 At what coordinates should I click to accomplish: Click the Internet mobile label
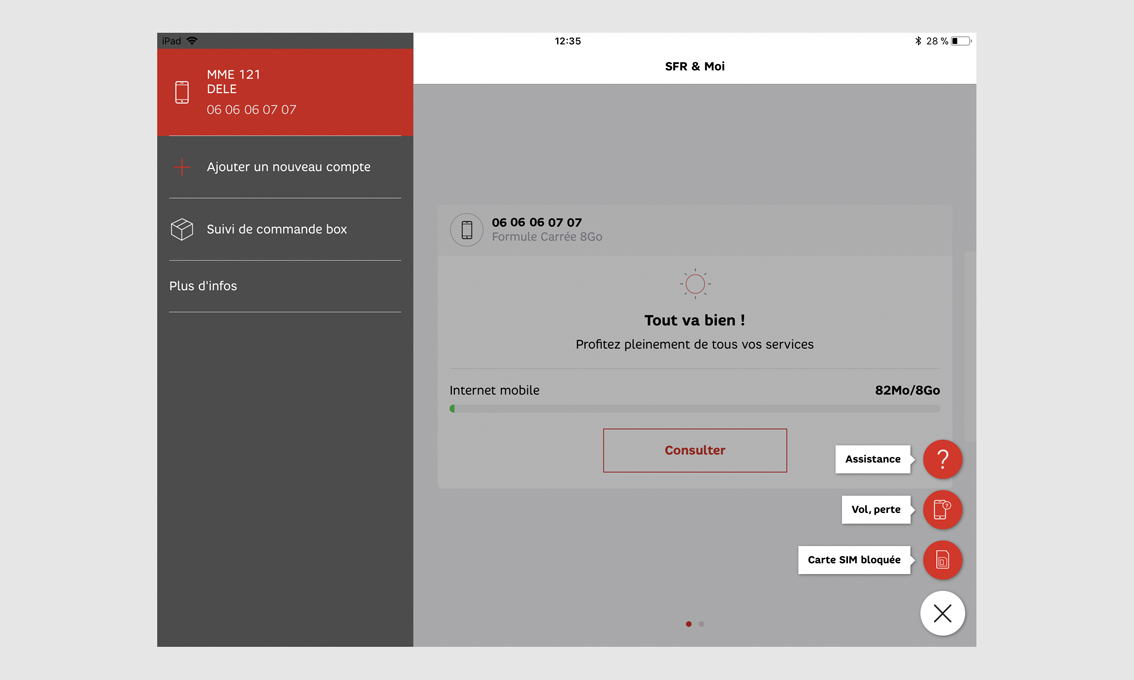[495, 391]
